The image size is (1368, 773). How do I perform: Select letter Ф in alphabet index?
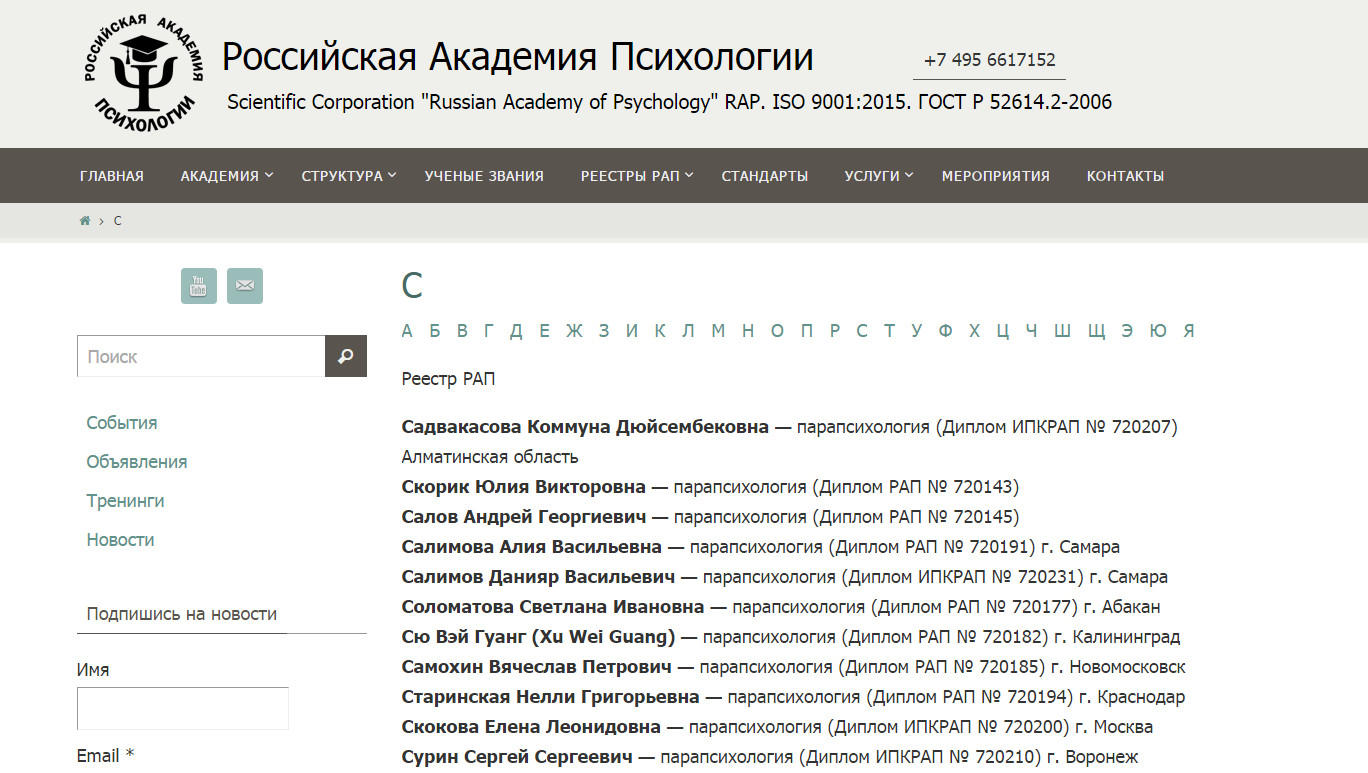[945, 331]
